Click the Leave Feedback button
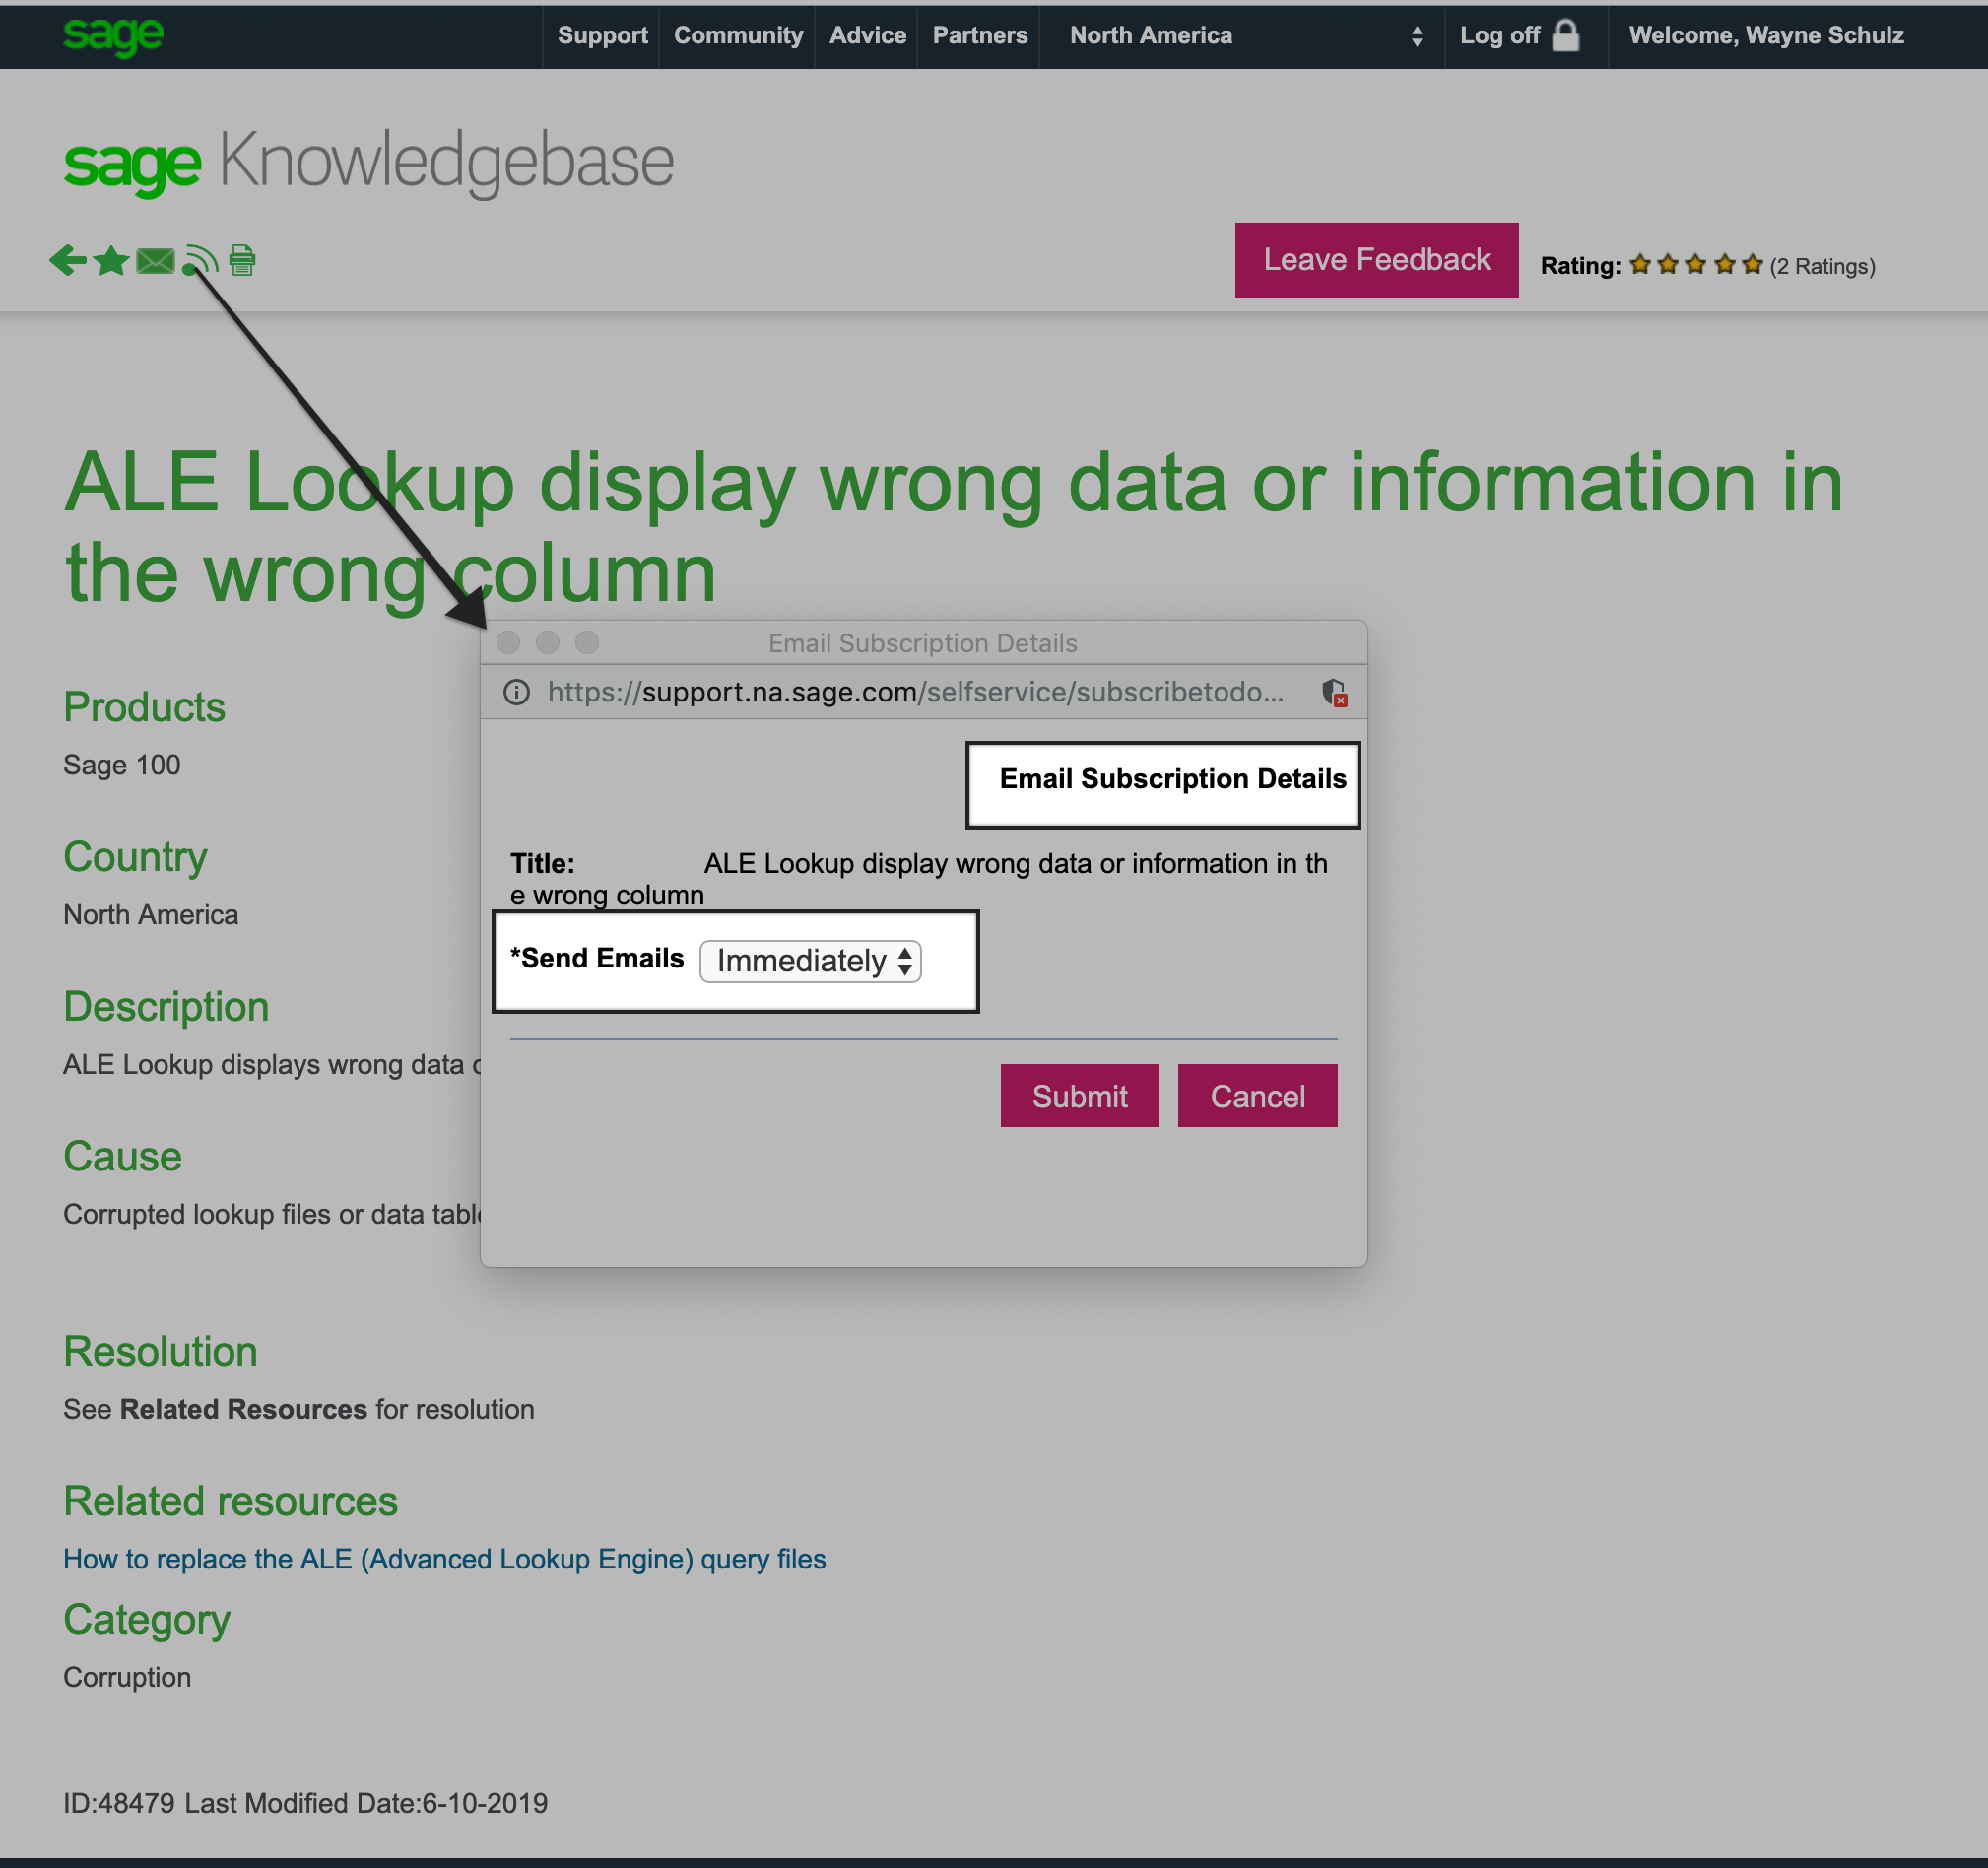 tap(1376, 260)
